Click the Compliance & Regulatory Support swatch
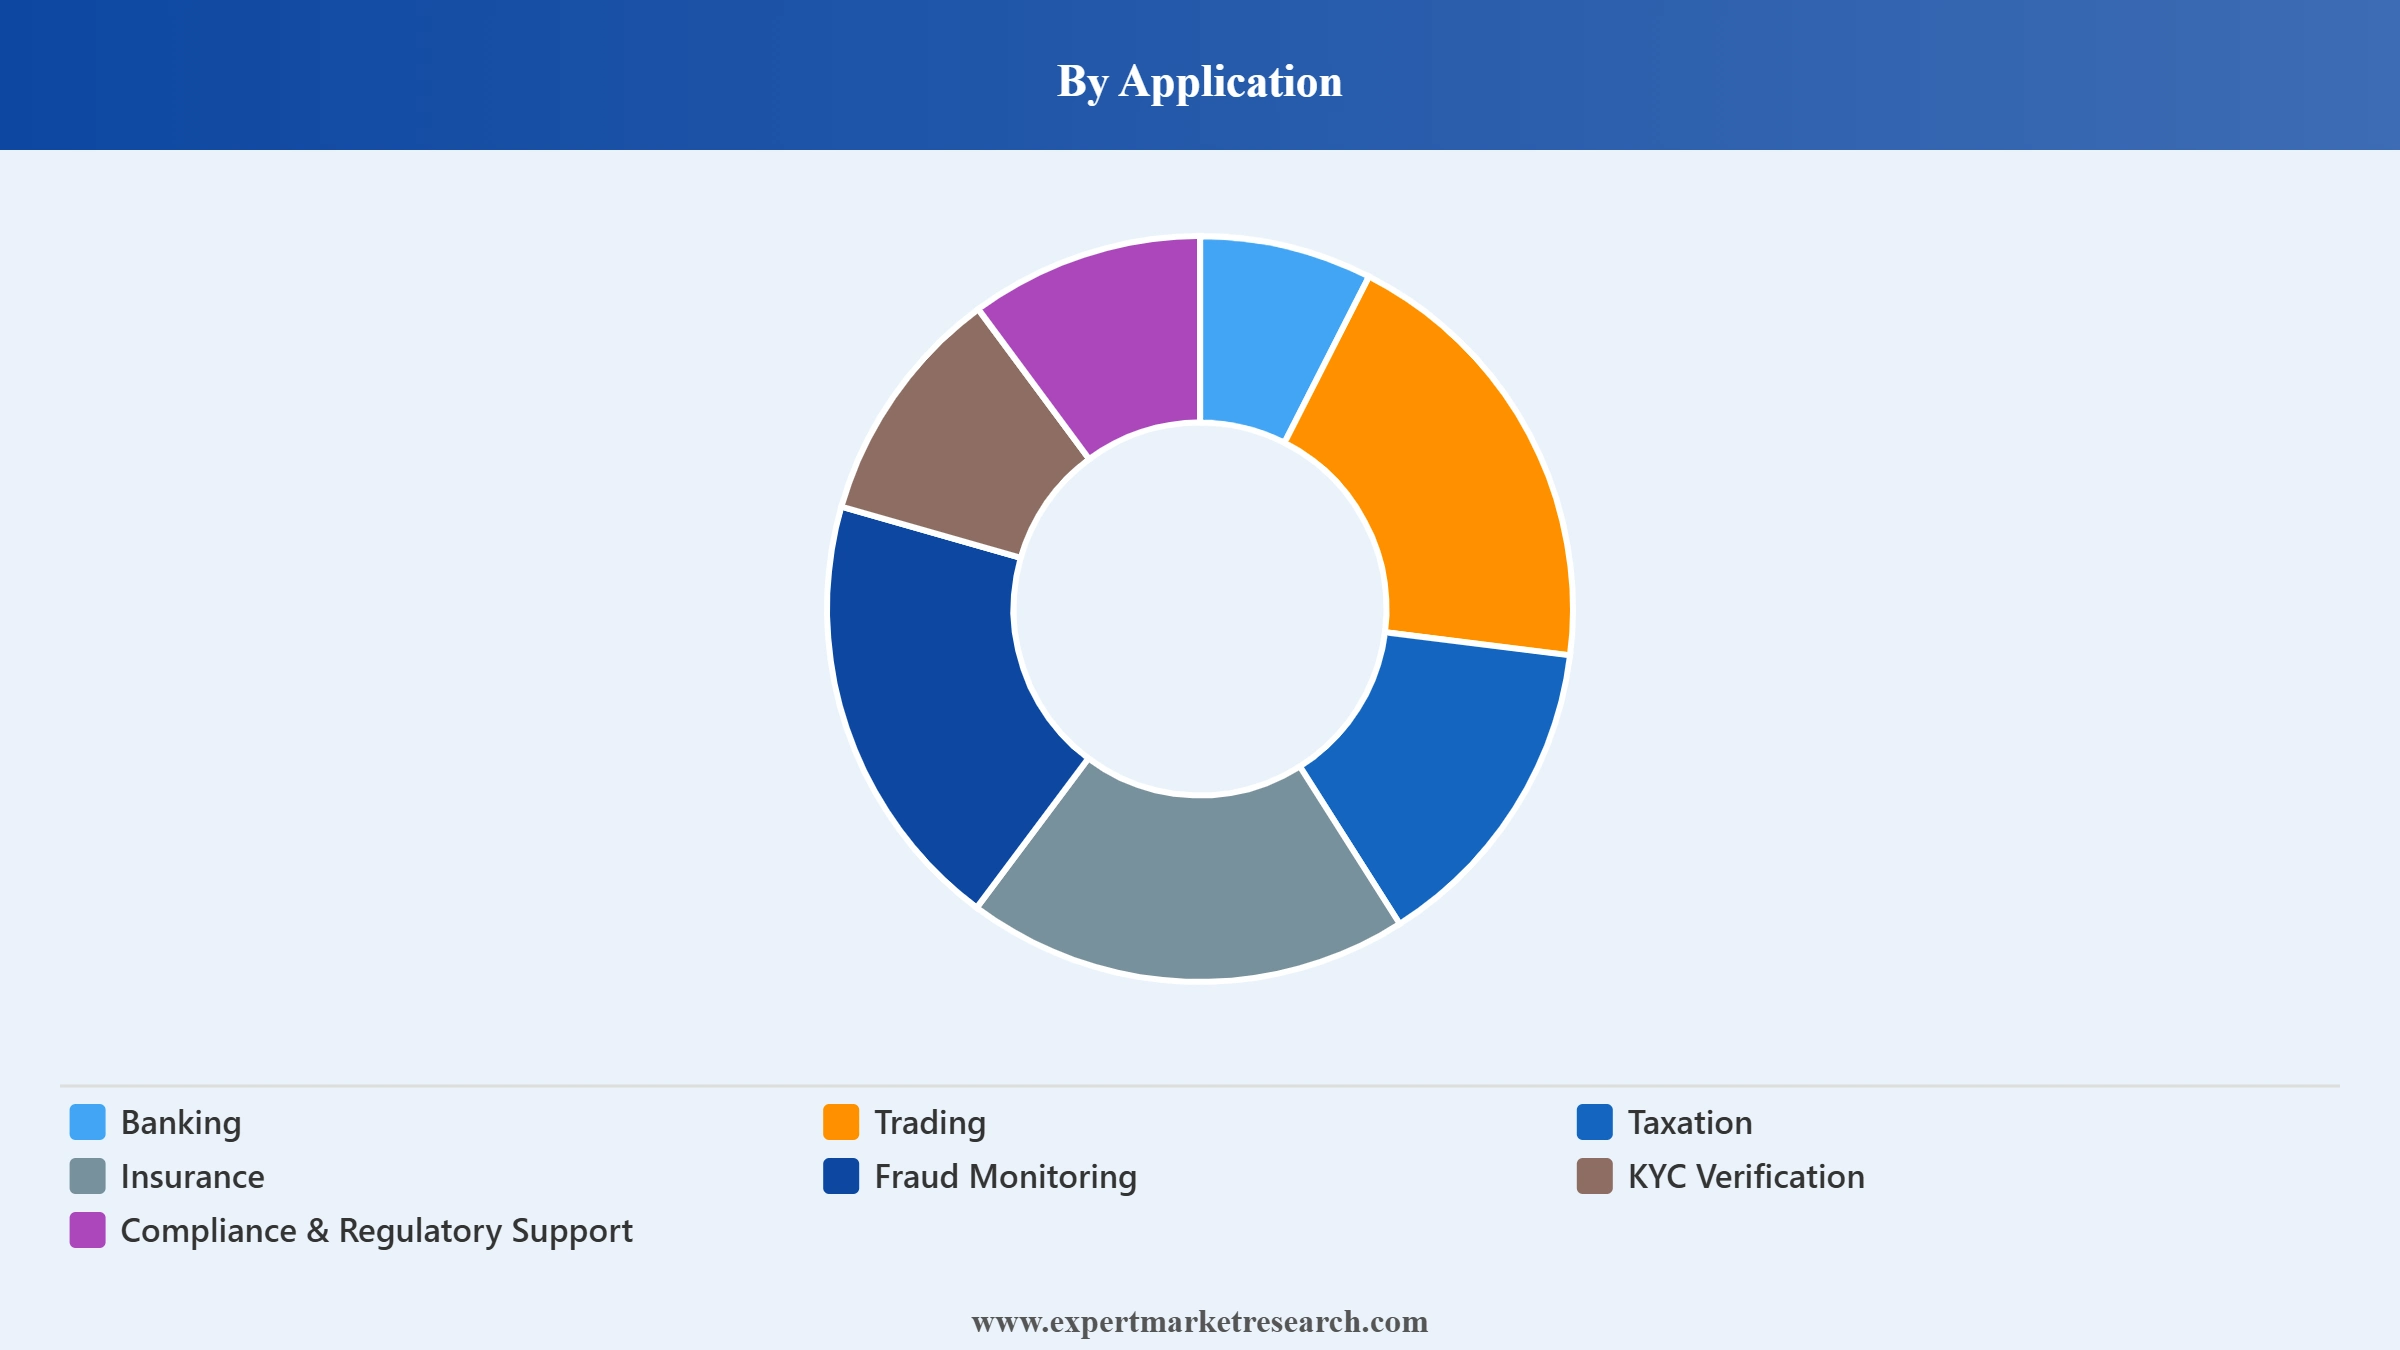This screenshot has height=1350, width=2400. tap(87, 1230)
